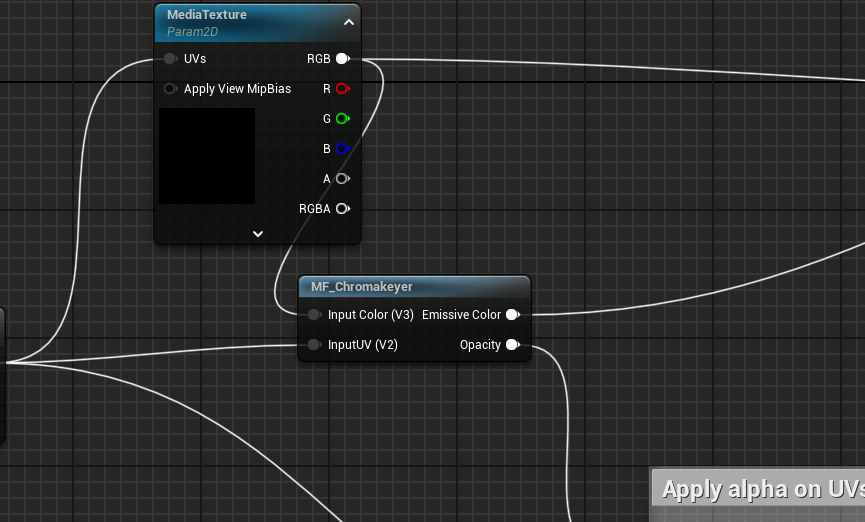Select the Apply alpha on UVs comment
The height and width of the screenshot is (522, 865).
coord(759,488)
